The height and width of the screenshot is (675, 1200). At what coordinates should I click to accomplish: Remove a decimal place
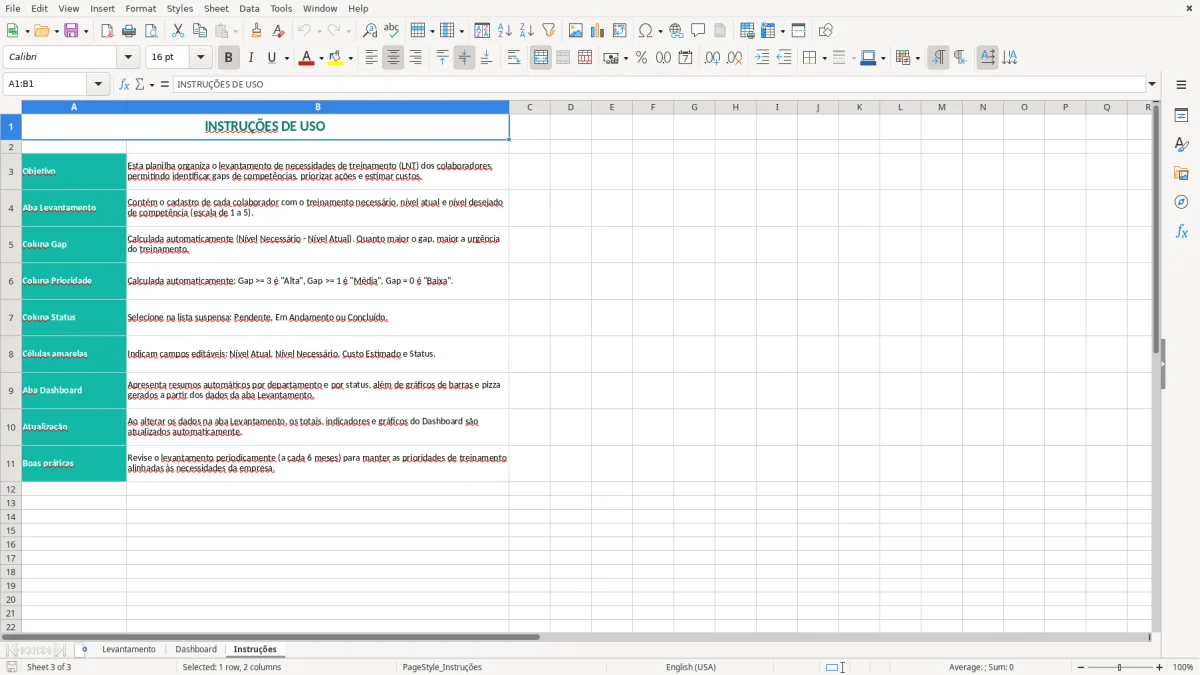735,58
